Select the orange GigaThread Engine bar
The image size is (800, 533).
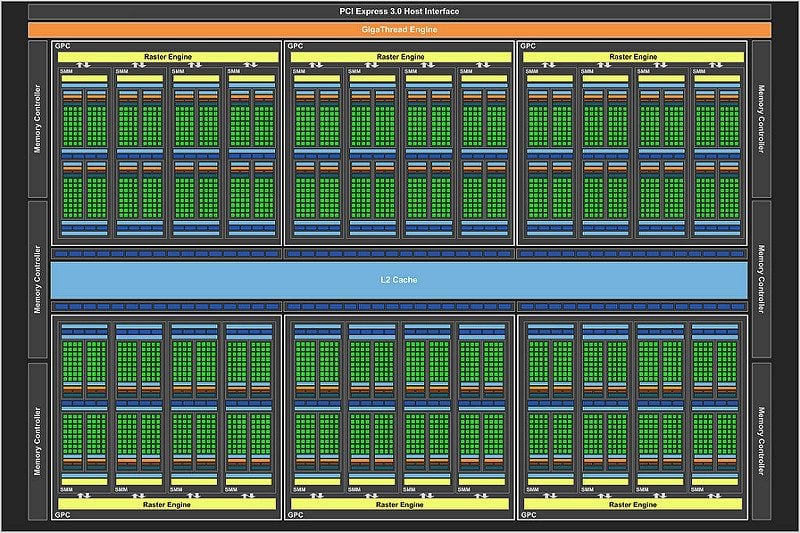point(399,30)
